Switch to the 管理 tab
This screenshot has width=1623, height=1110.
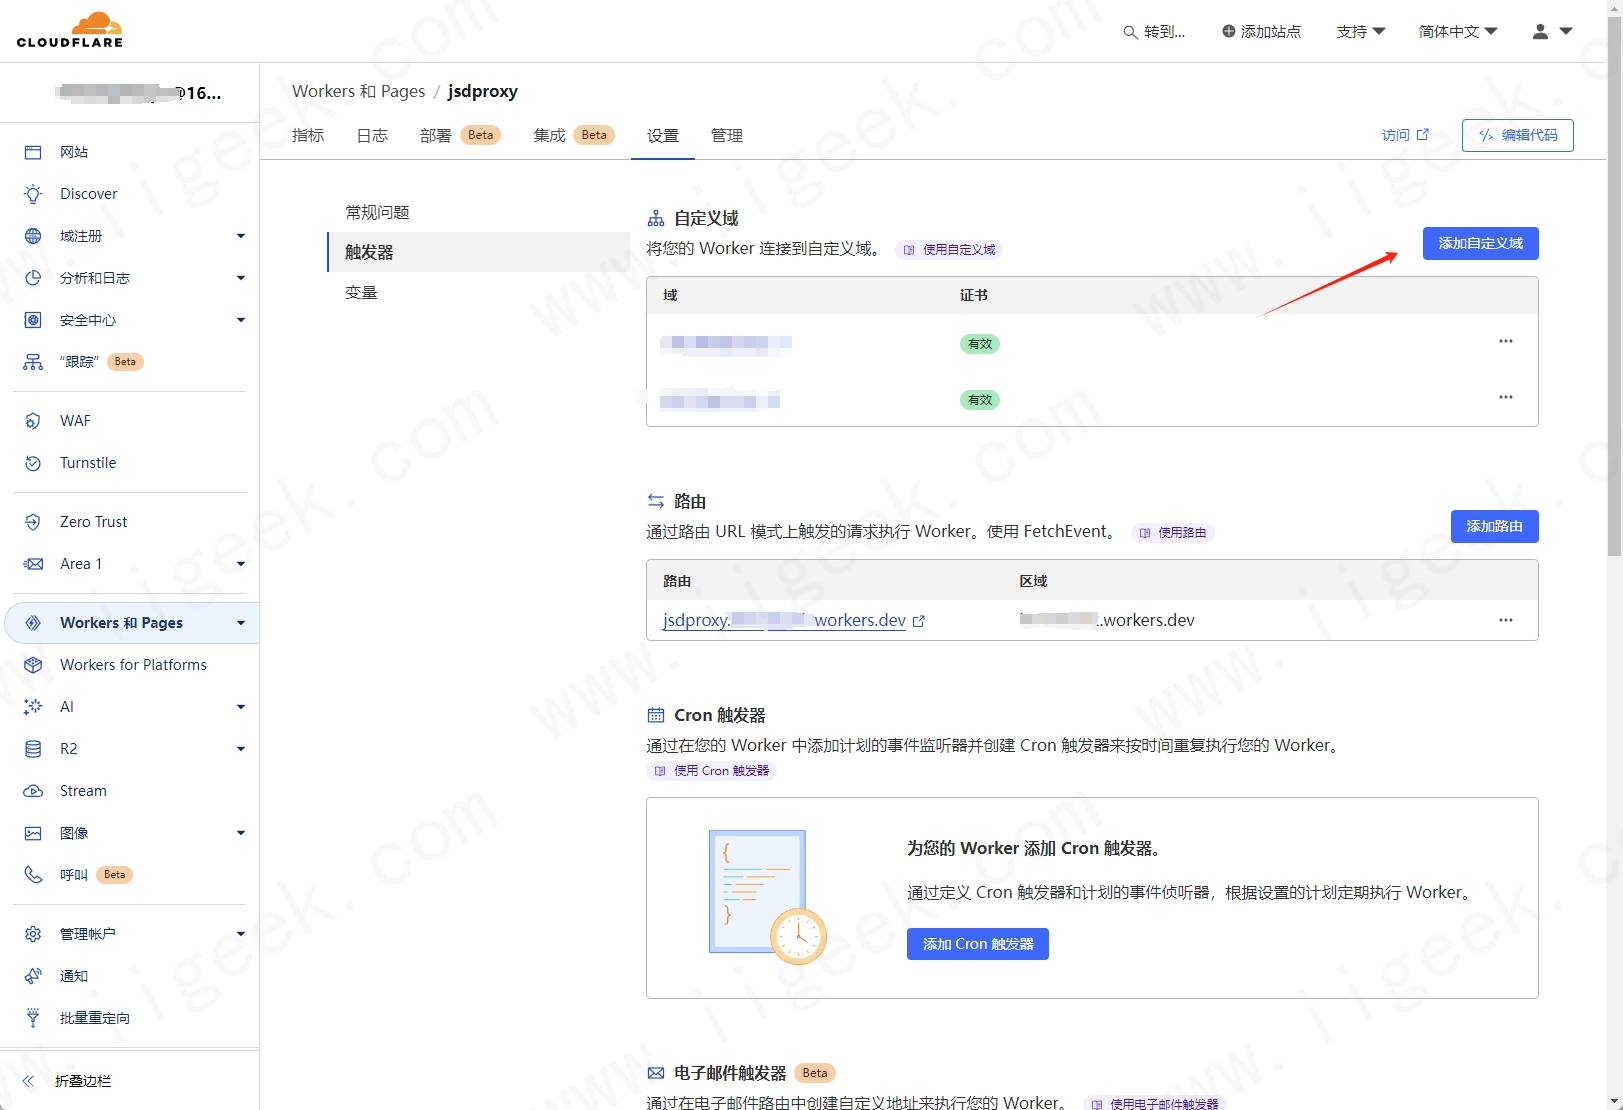tap(727, 136)
